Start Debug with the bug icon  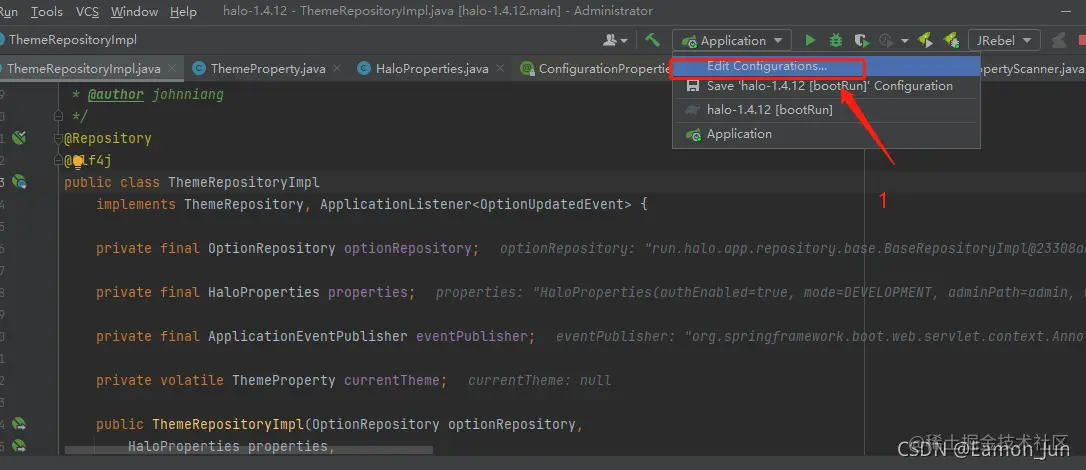pos(836,40)
